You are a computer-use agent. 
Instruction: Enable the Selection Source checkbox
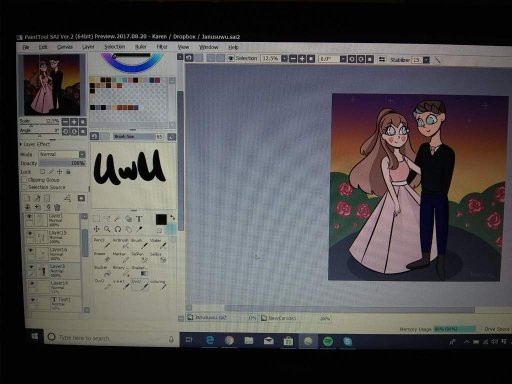(x=25, y=187)
